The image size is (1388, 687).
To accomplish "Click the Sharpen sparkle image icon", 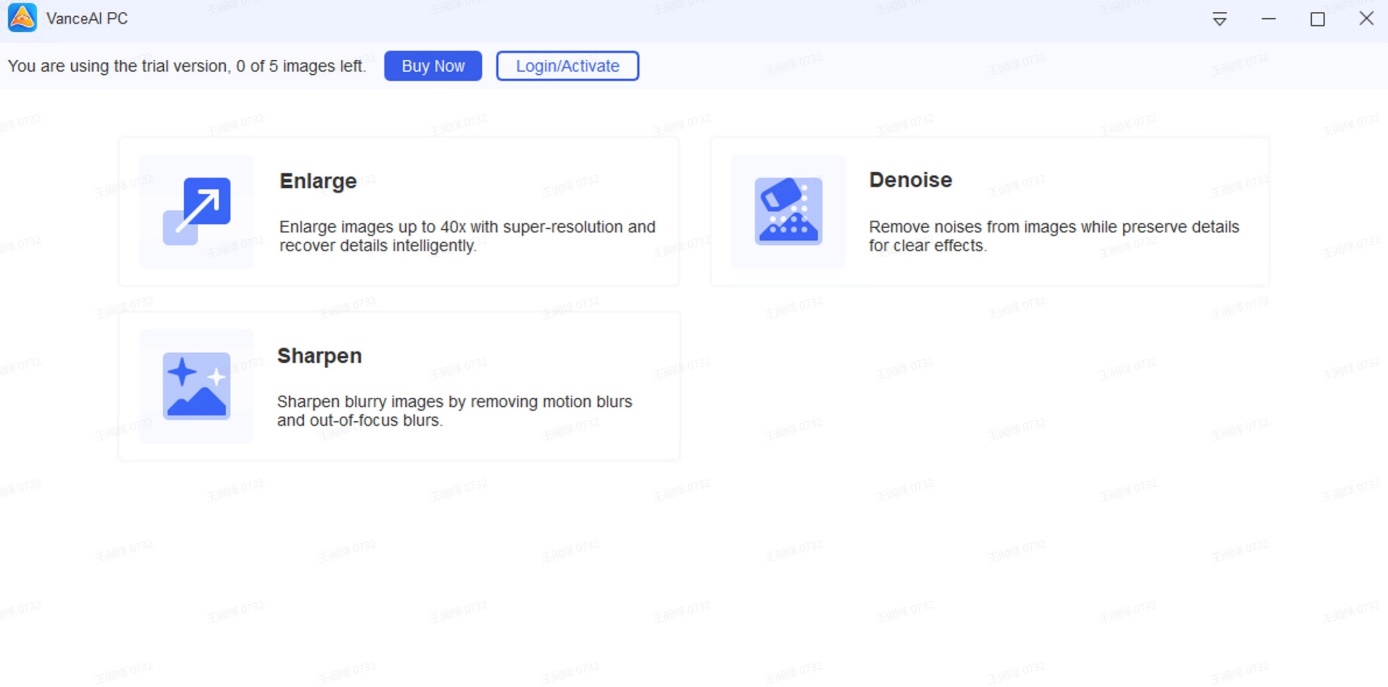I will pyautogui.click(x=197, y=386).
